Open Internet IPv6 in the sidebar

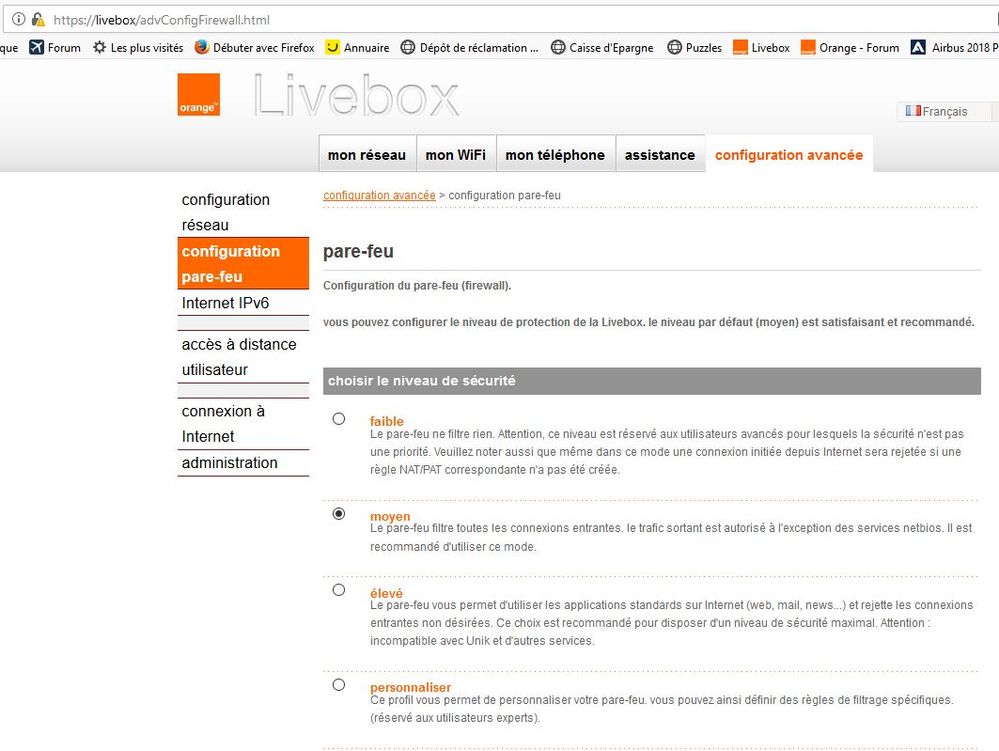tap(243, 303)
